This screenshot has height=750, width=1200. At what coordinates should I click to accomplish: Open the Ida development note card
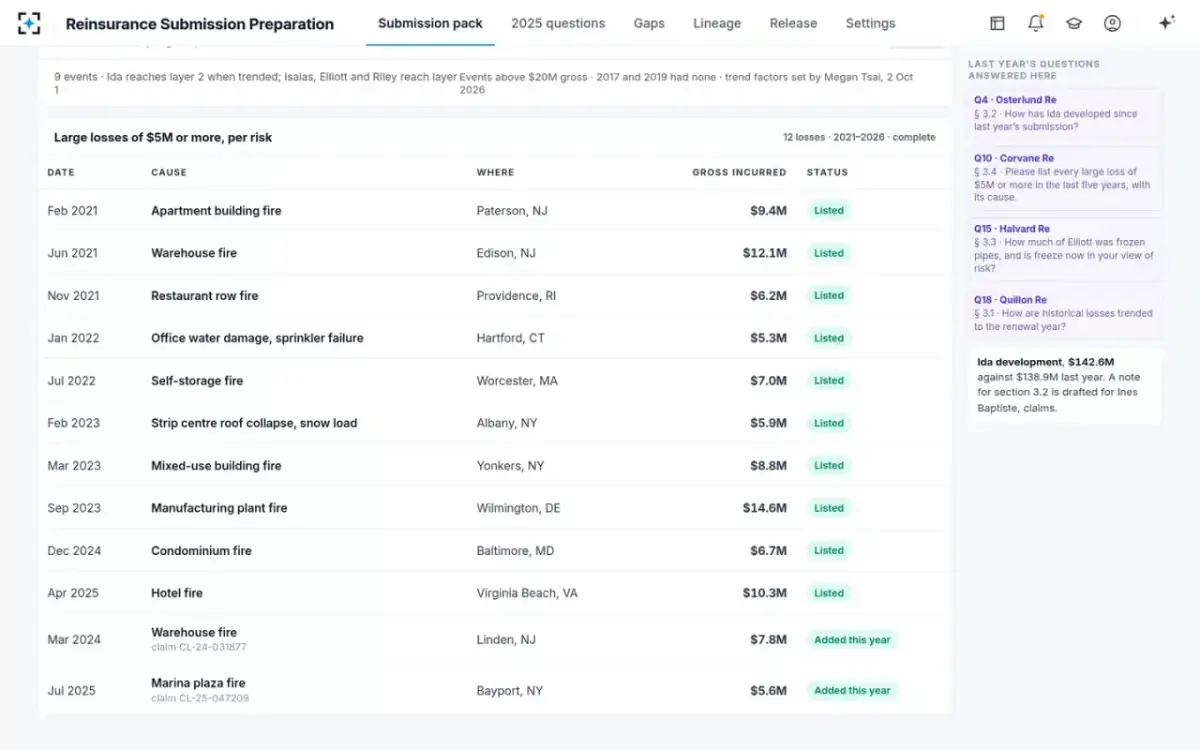pos(1065,385)
